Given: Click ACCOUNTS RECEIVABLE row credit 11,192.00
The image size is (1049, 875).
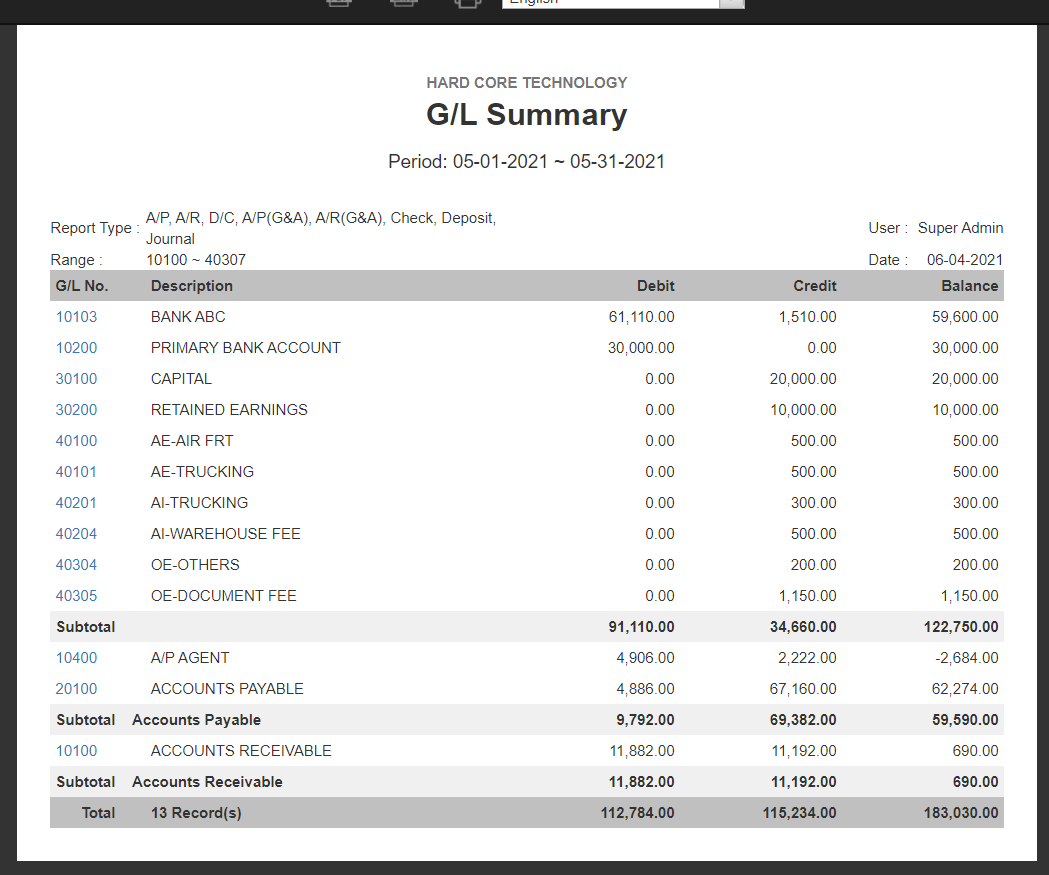Looking at the screenshot, I should (804, 751).
